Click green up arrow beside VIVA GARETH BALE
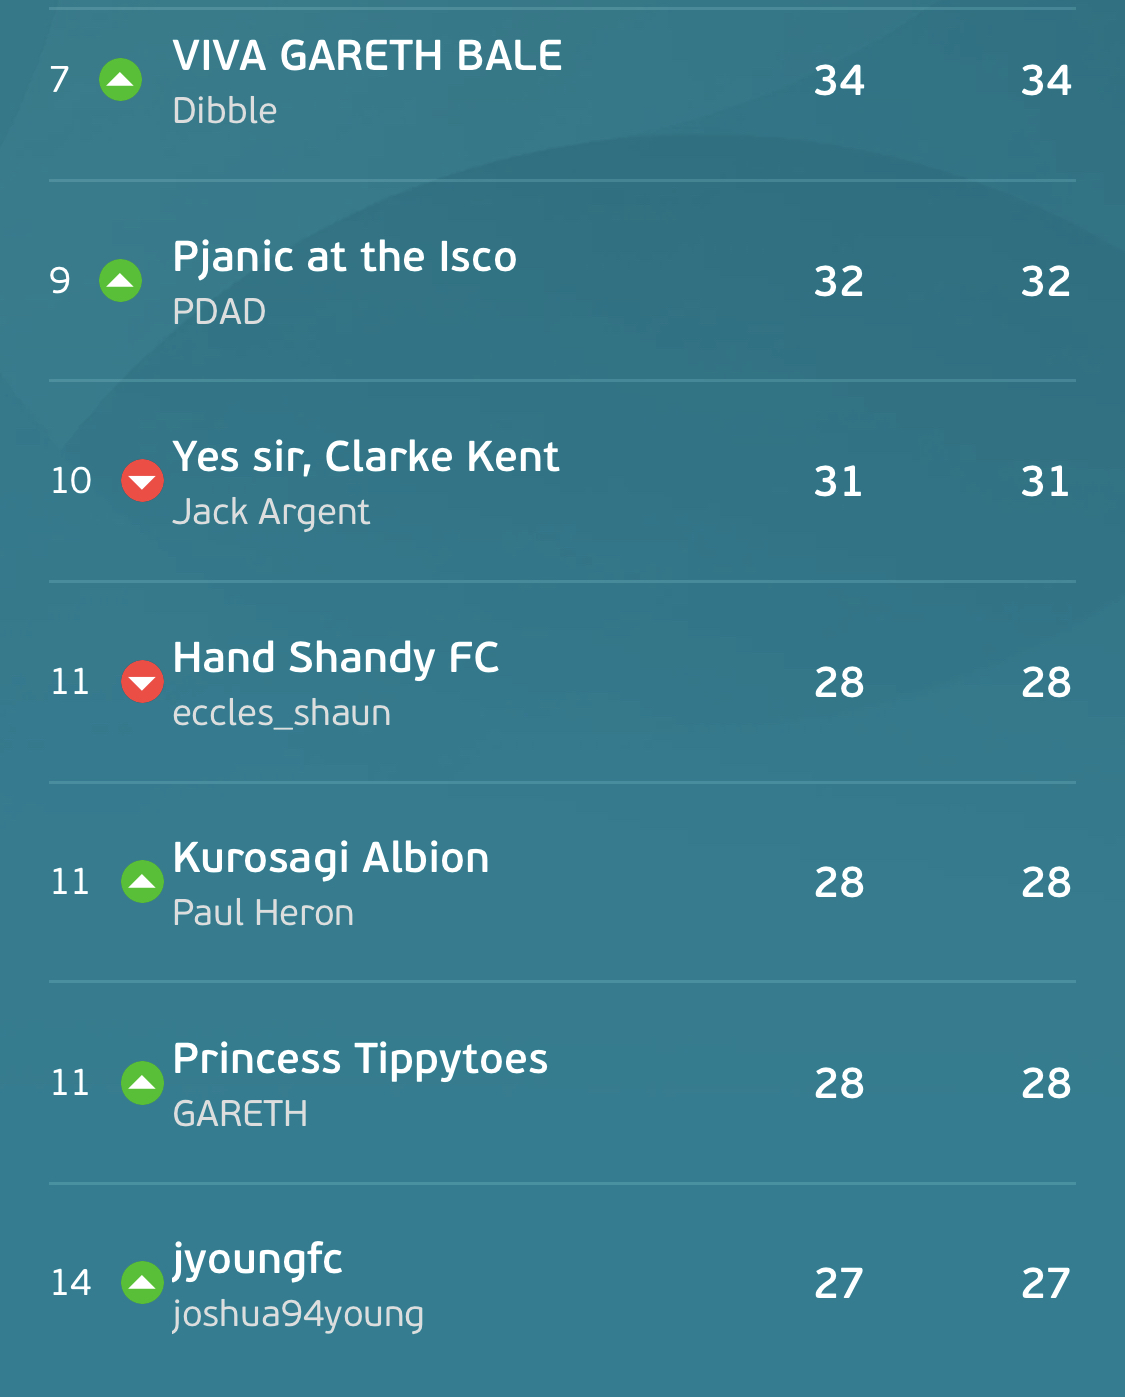This screenshot has height=1397, width=1125. (120, 80)
